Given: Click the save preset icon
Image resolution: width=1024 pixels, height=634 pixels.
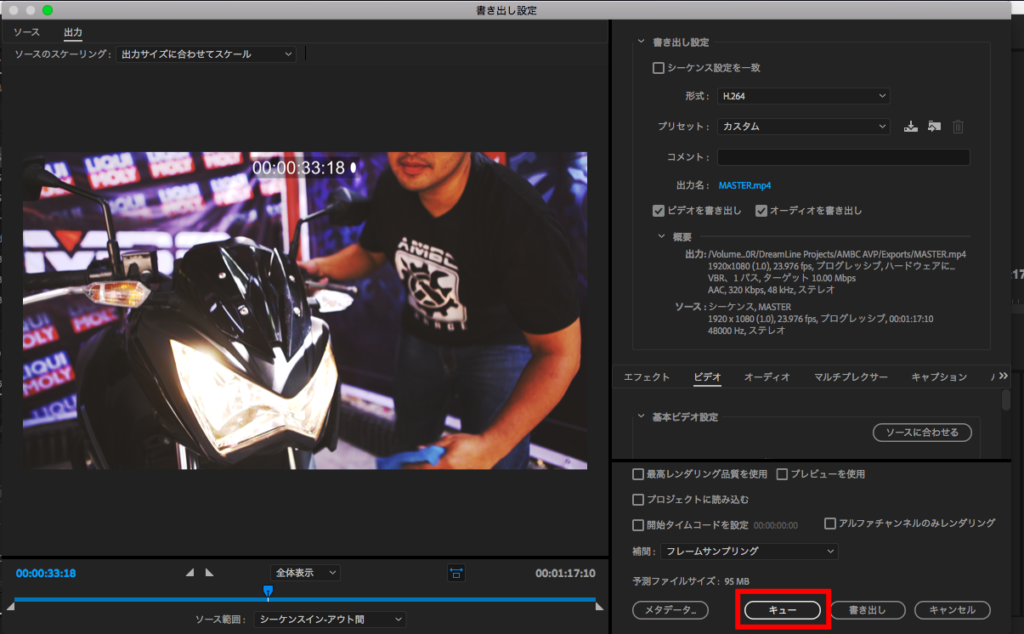Looking at the screenshot, I should pos(910,127).
